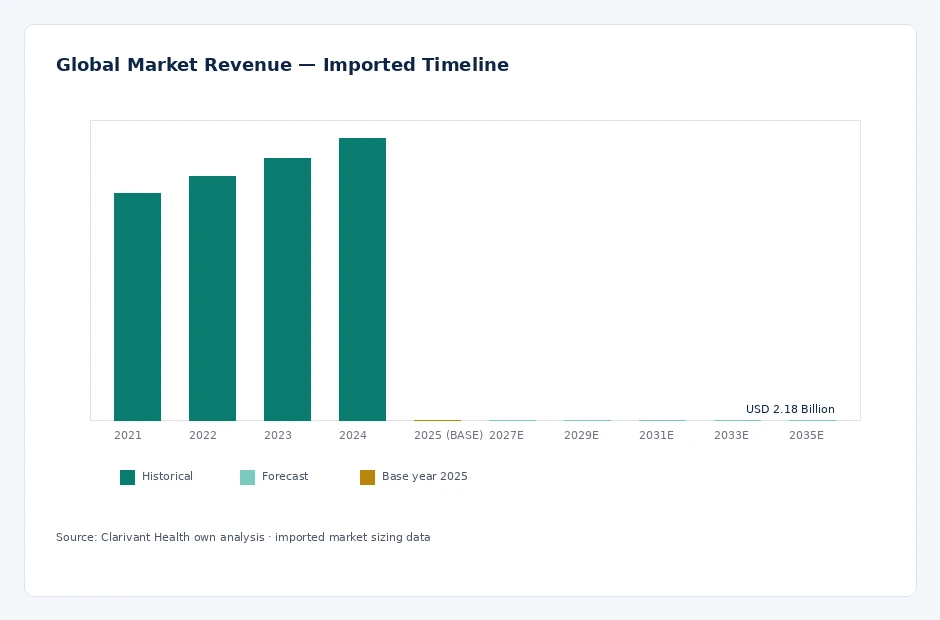Select the 2021 bar in the chart
The image size is (940, 620).
137,307
